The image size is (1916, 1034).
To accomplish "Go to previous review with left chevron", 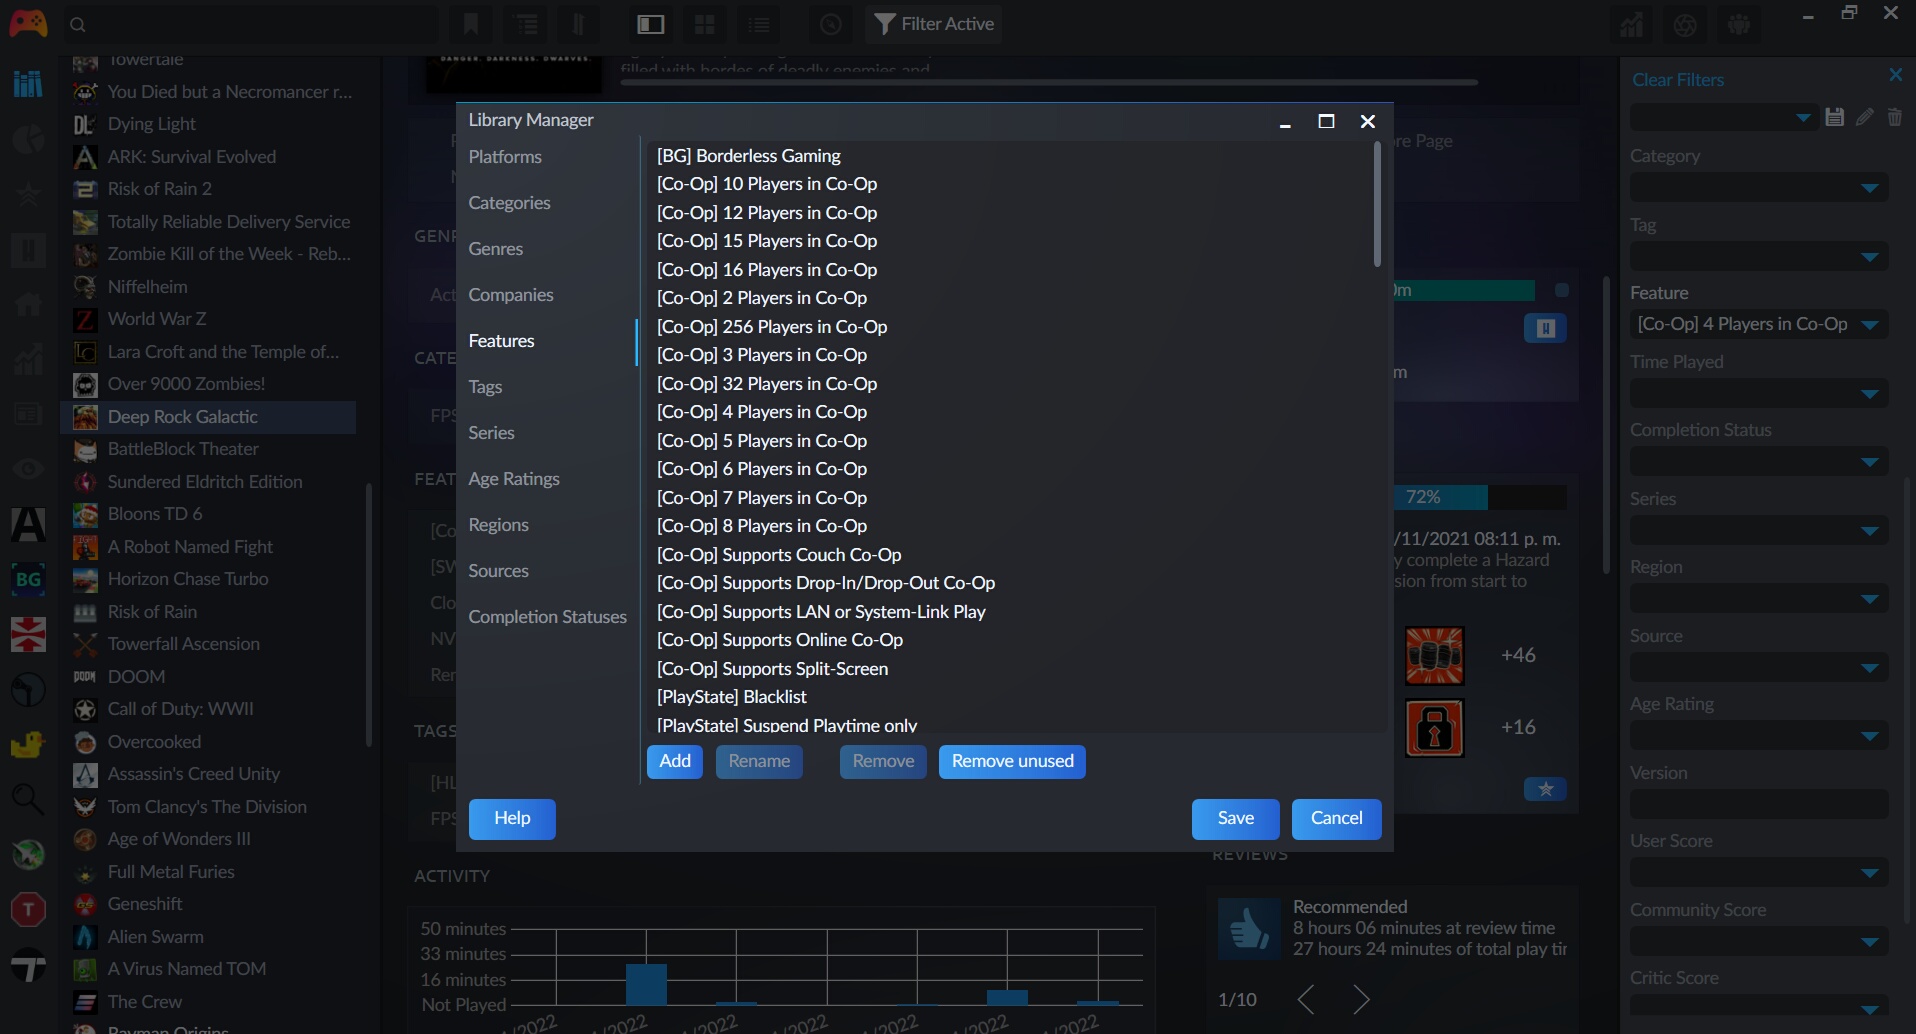I will pyautogui.click(x=1305, y=999).
